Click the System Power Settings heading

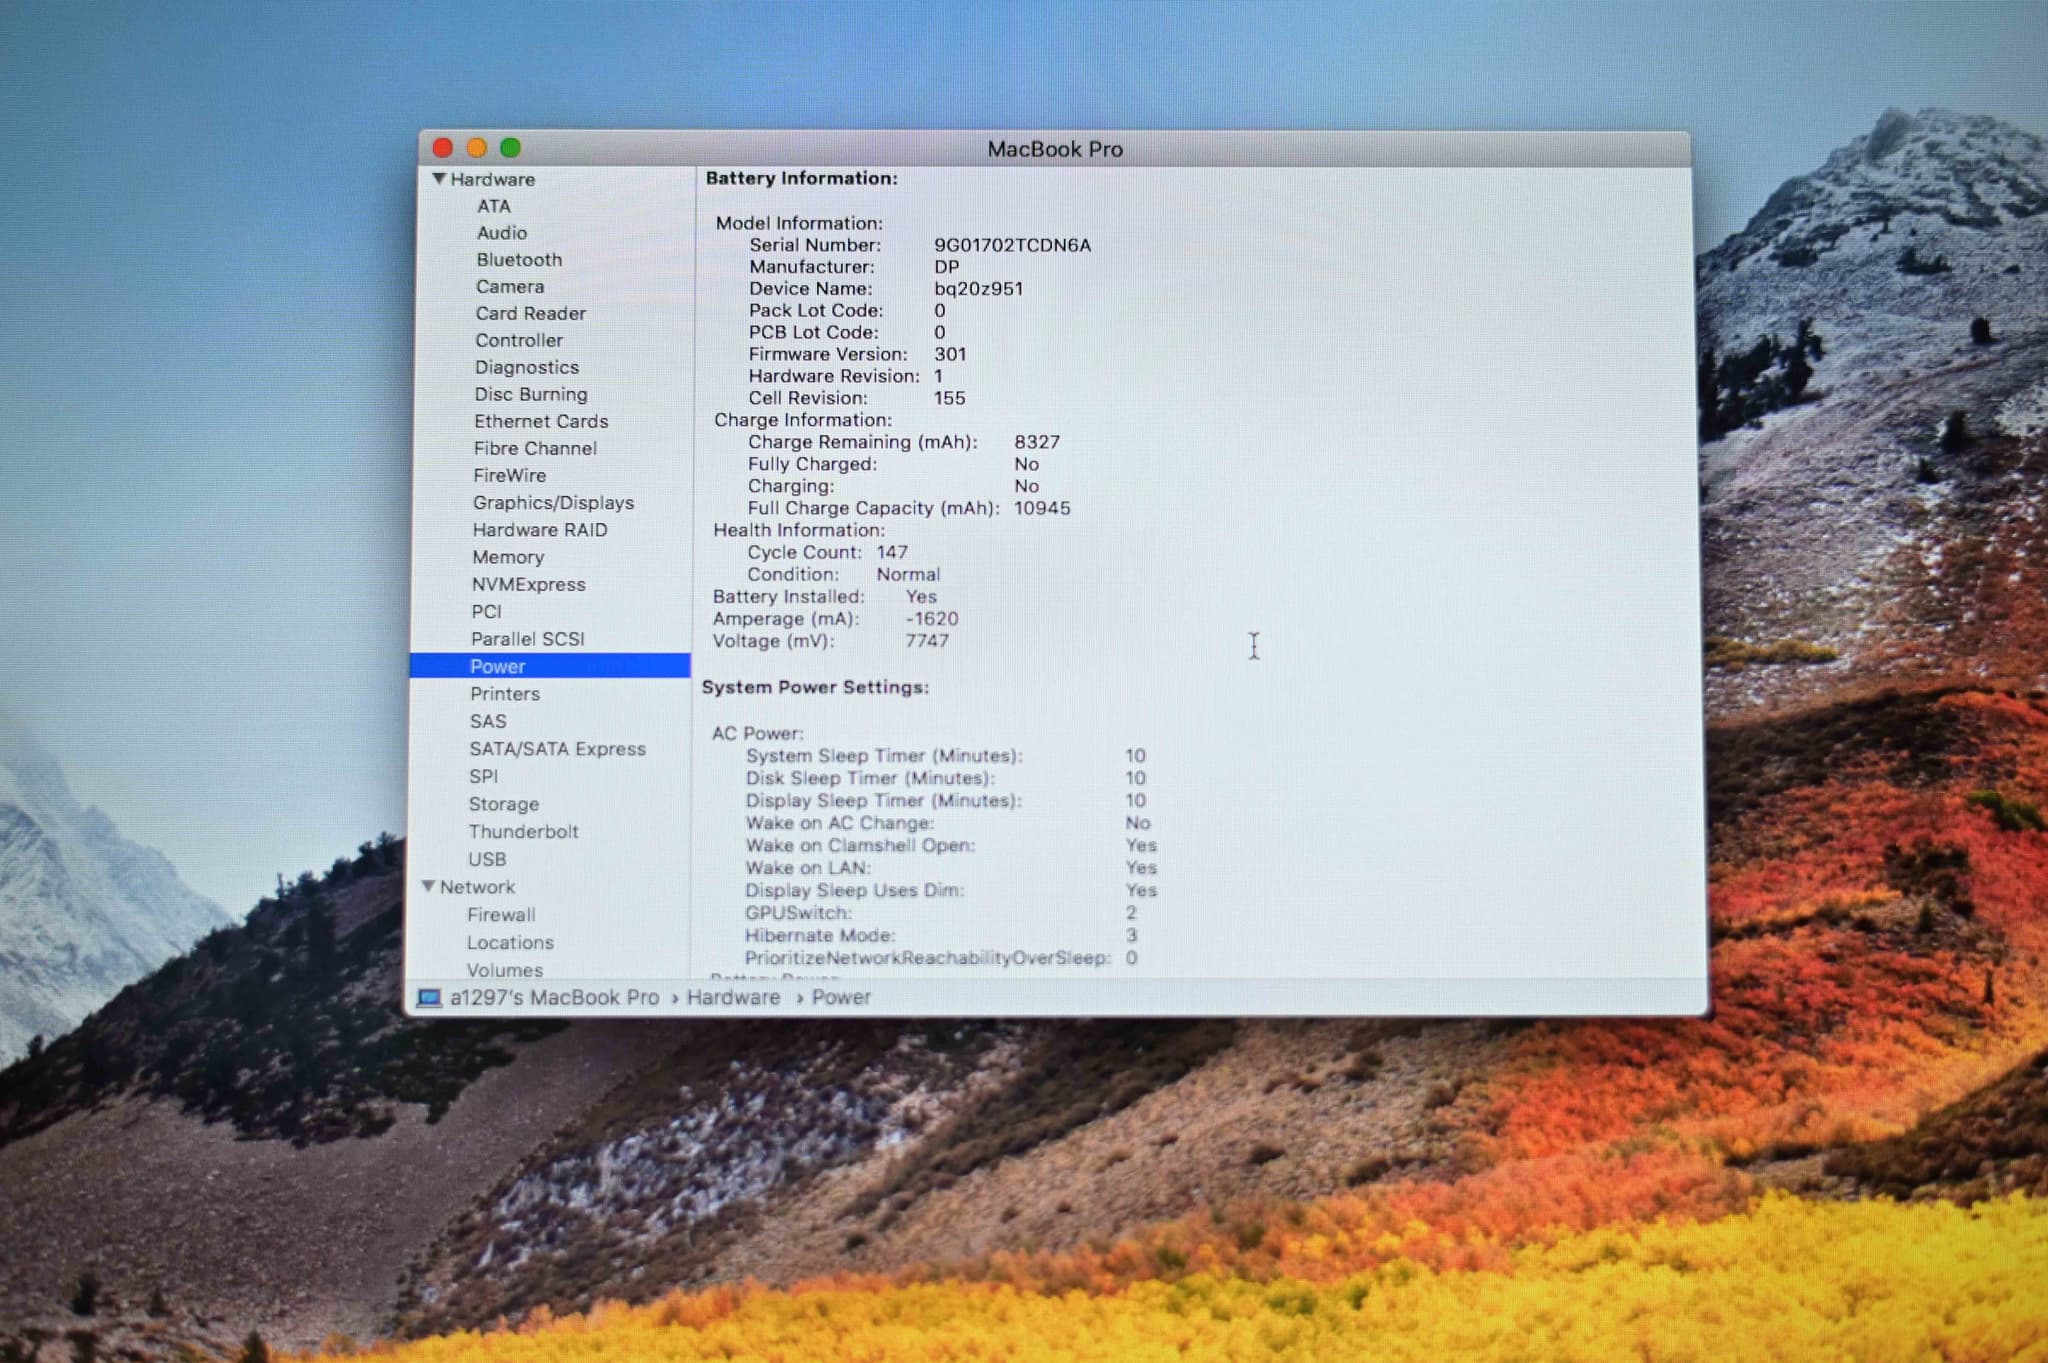click(x=815, y=687)
